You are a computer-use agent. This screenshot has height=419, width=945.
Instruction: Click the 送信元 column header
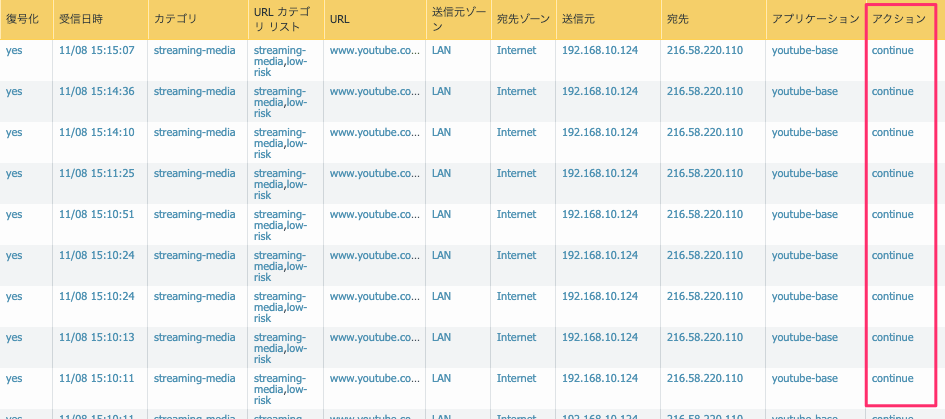(608, 19)
